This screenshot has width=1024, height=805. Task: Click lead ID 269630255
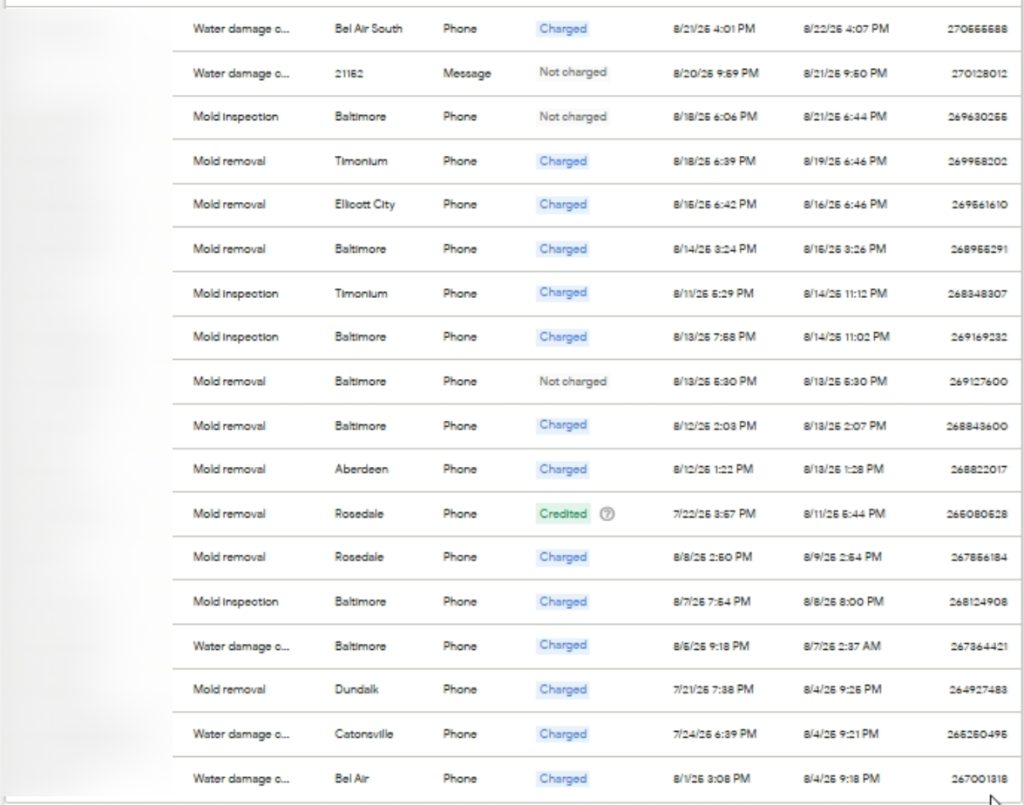coord(976,118)
